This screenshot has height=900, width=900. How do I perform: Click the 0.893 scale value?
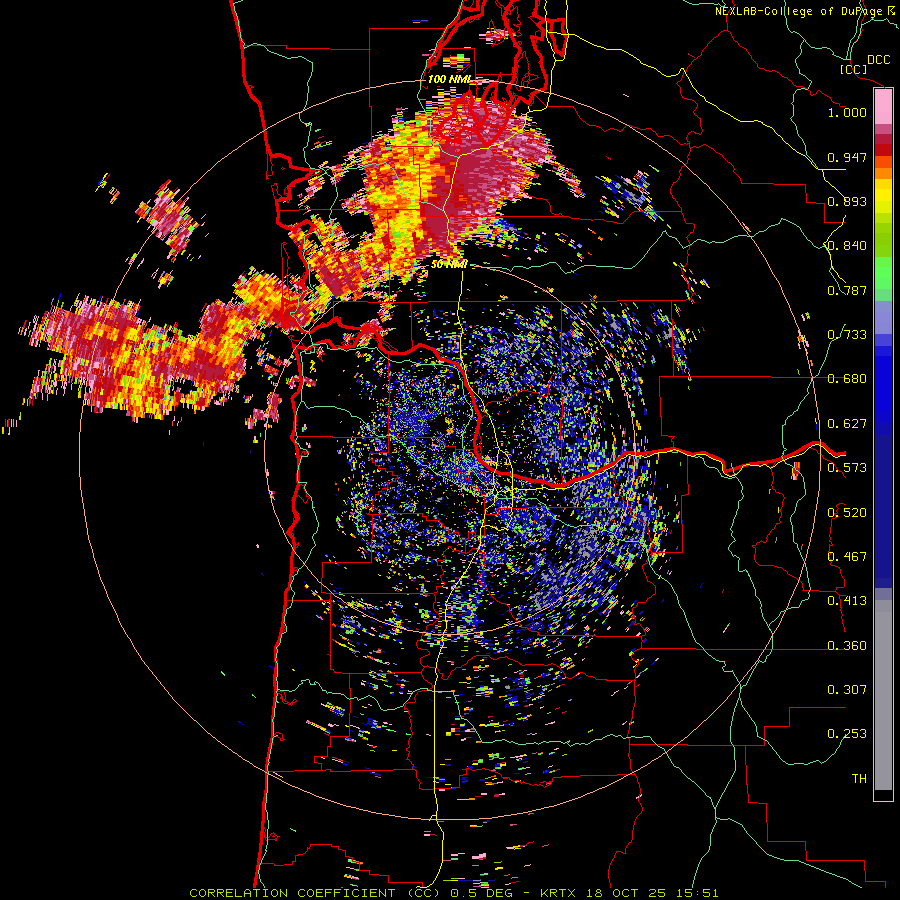pos(847,201)
